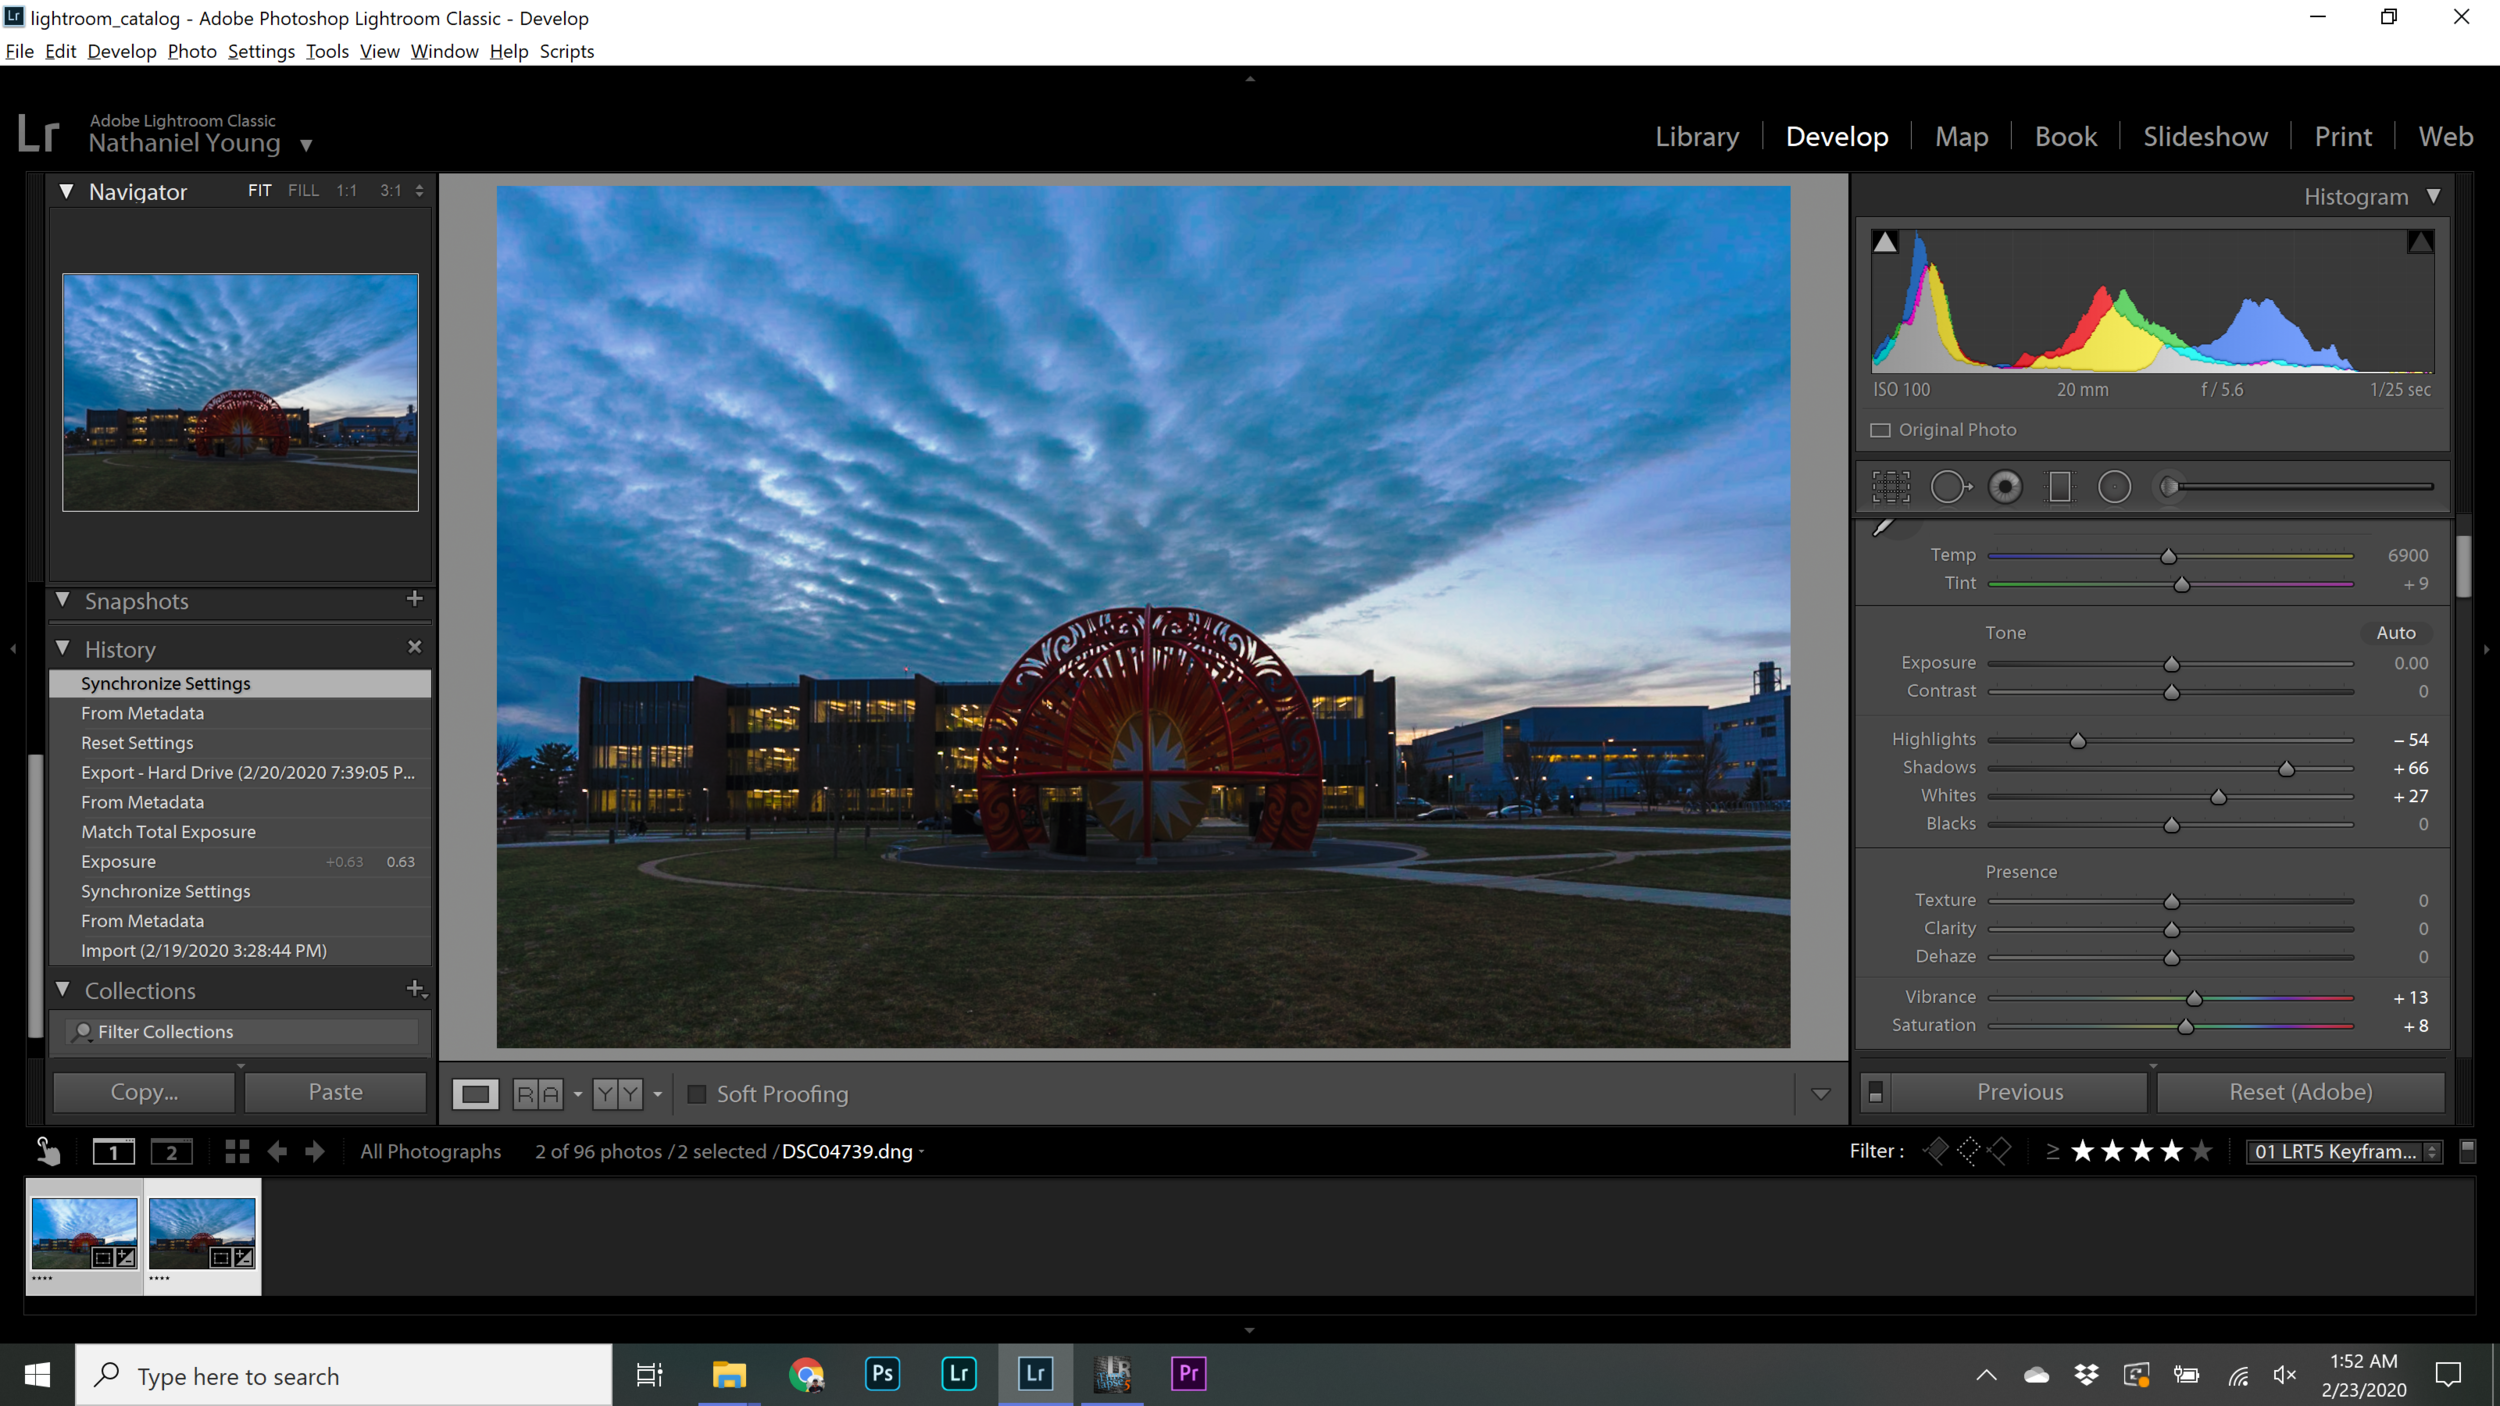Toggle shadow clipping indicator in histogram

1885,242
